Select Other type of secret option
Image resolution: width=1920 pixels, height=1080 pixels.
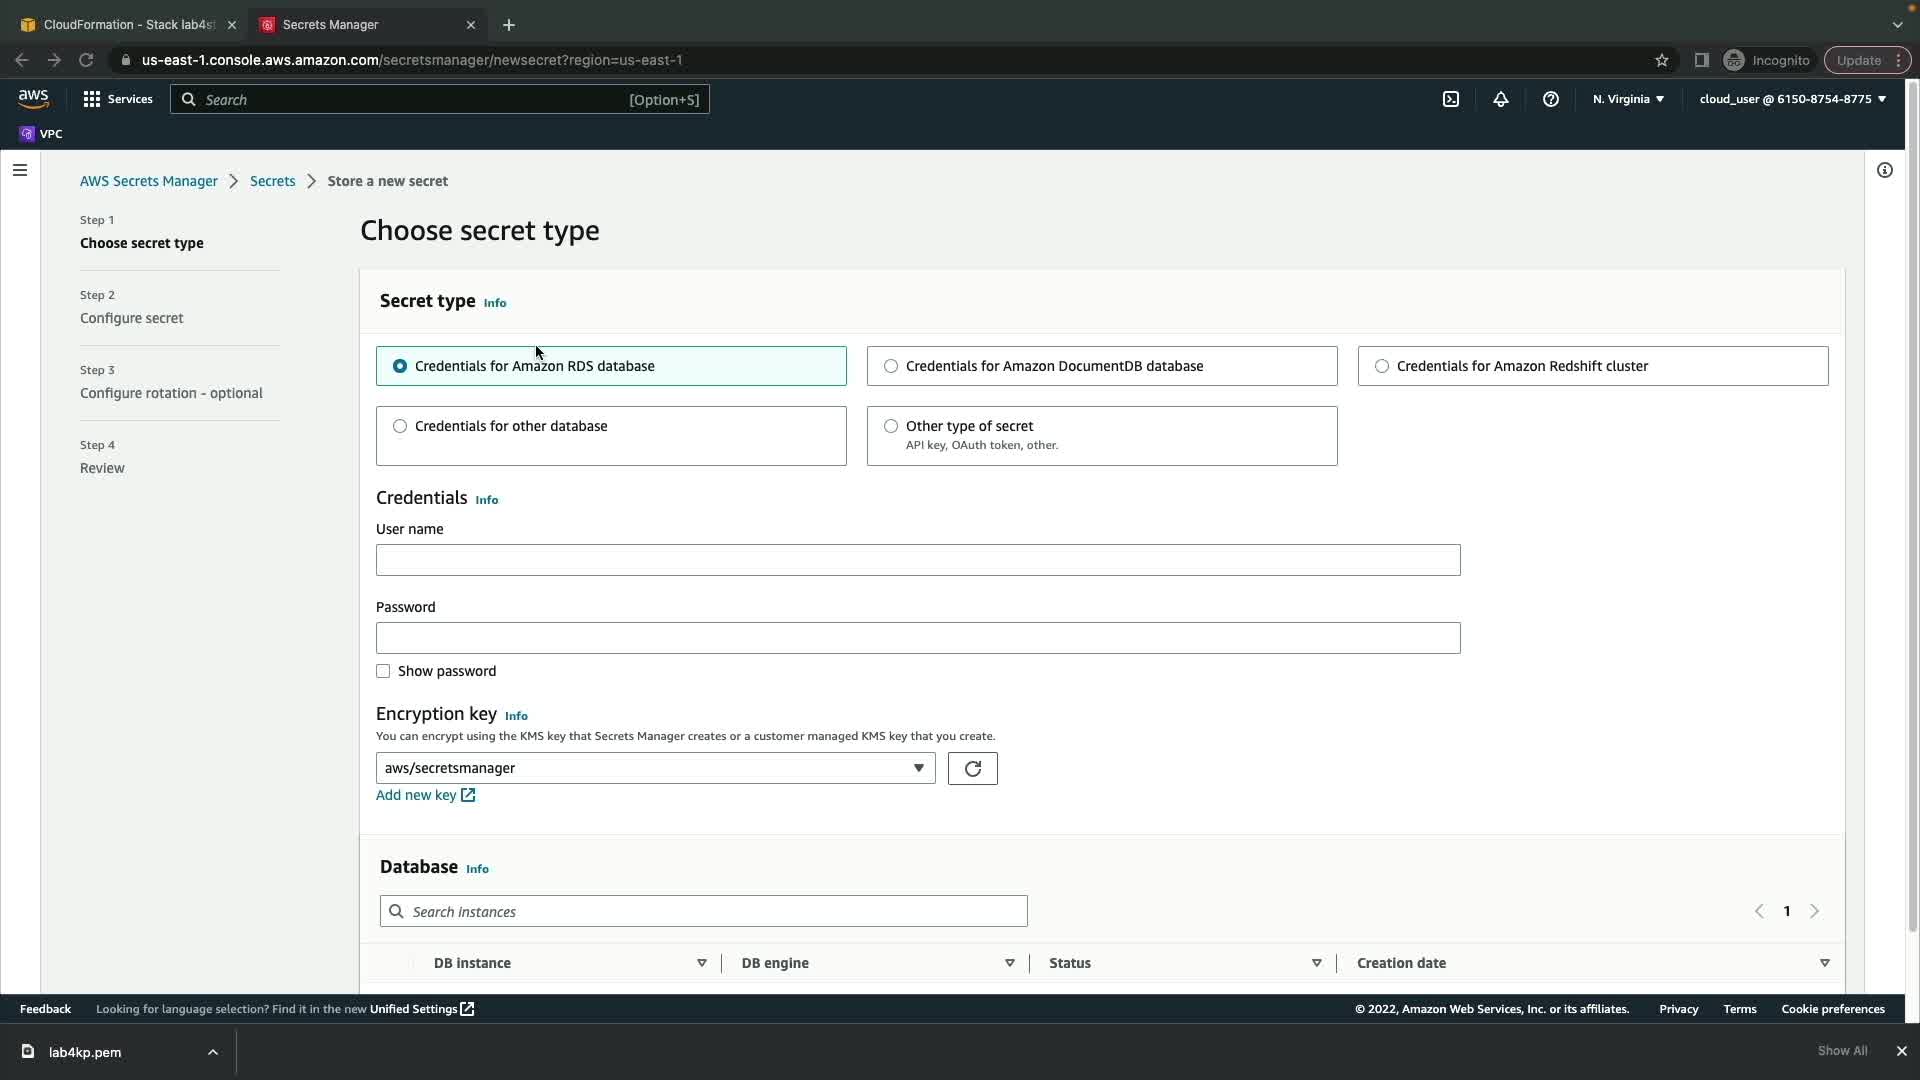coord(891,426)
